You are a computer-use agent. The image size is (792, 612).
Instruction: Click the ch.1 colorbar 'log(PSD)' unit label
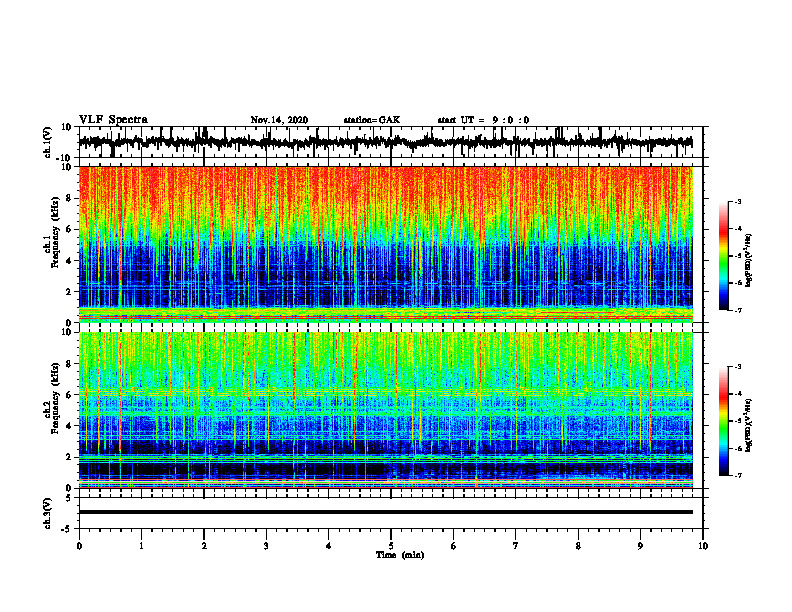click(749, 261)
